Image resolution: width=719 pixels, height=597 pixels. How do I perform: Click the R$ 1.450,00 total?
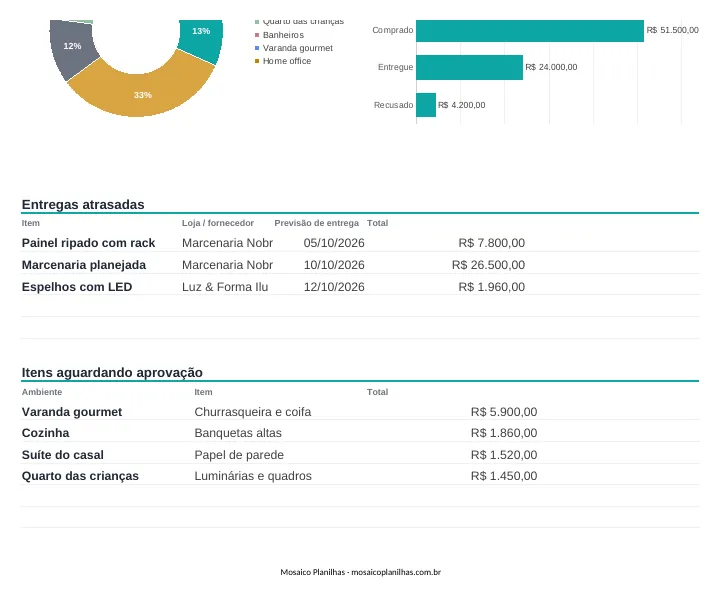(x=504, y=476)
